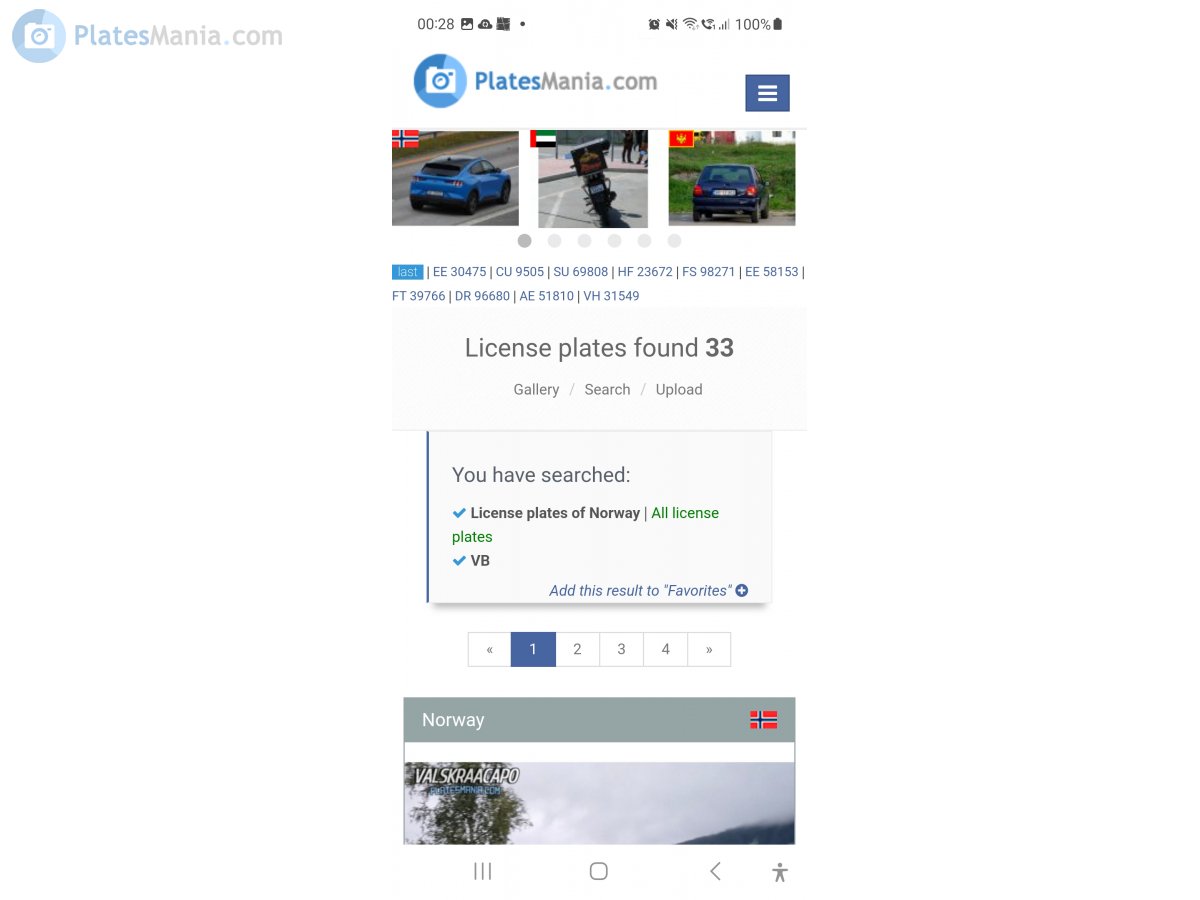Tap the PlatesMania camera logo in header

(440, 81)
